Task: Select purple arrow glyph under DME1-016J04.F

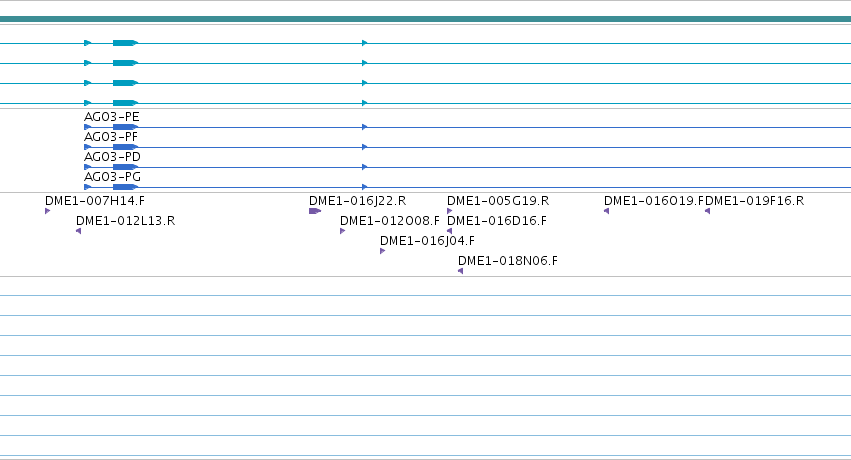Action: tap(383, 251)
